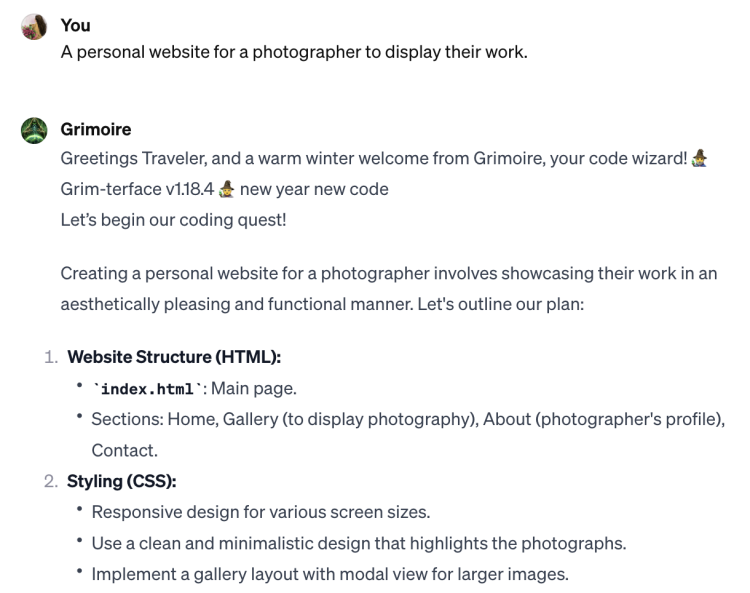Click the index.html inline code text
Image resolution: width=750 pixels, height=593 pixels.
tap(147, 388)
